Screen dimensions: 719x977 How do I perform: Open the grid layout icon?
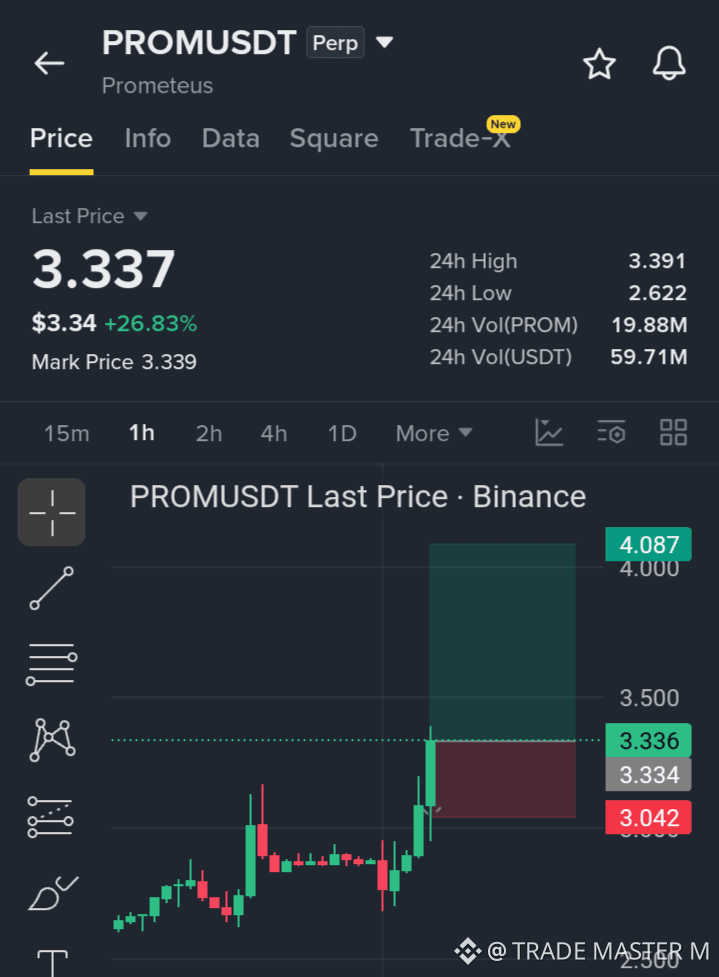(674, 432)
